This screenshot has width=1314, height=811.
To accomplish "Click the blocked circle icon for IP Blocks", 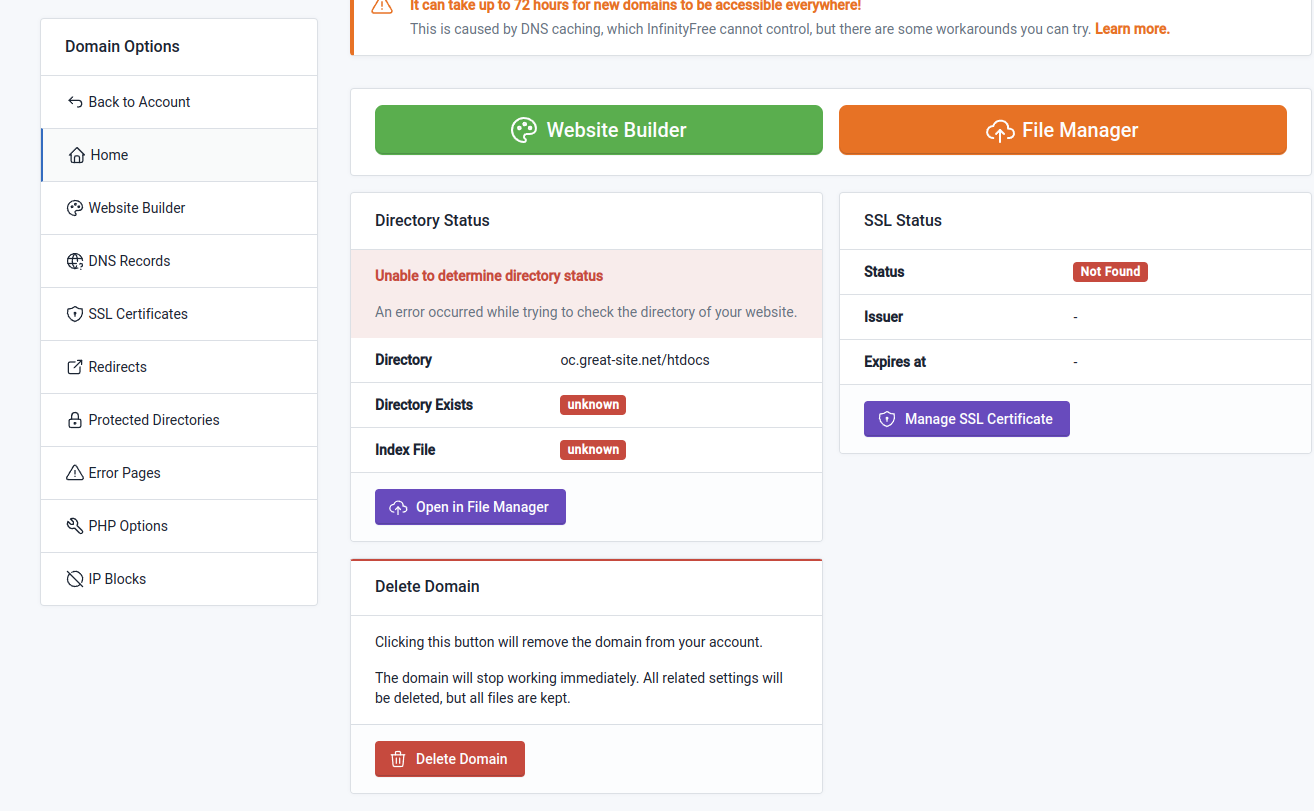I will point(75,579).
